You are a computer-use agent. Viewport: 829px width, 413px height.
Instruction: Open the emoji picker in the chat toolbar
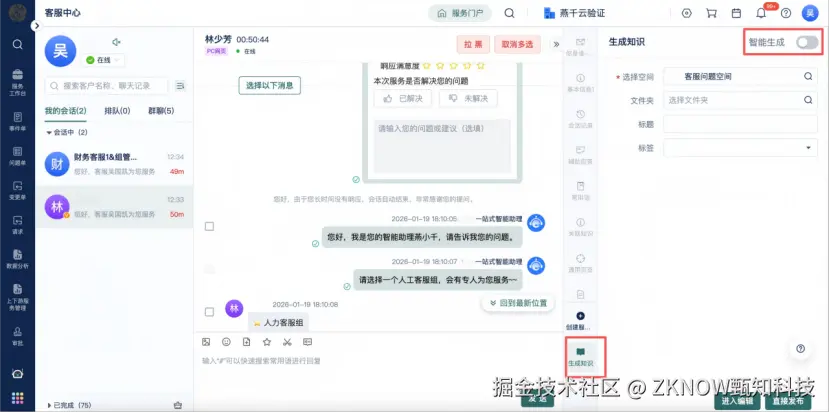pos(226,342)
